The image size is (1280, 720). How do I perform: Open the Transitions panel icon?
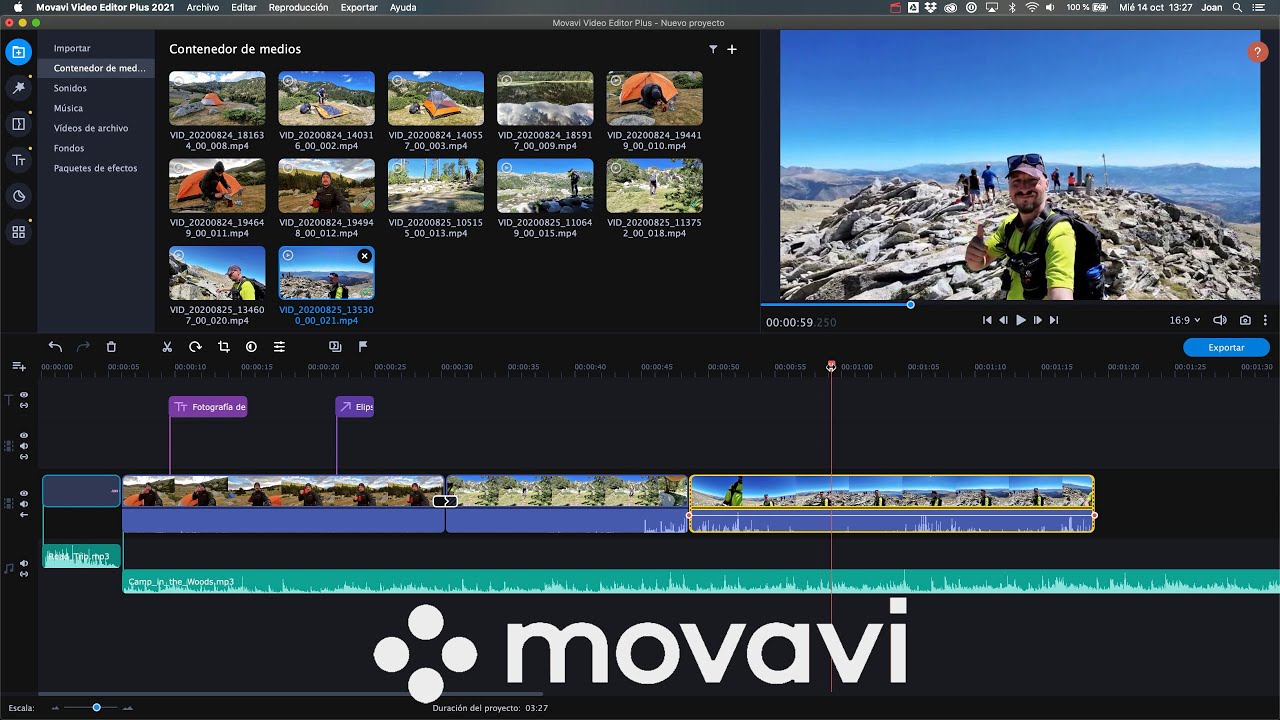point(18,124)
